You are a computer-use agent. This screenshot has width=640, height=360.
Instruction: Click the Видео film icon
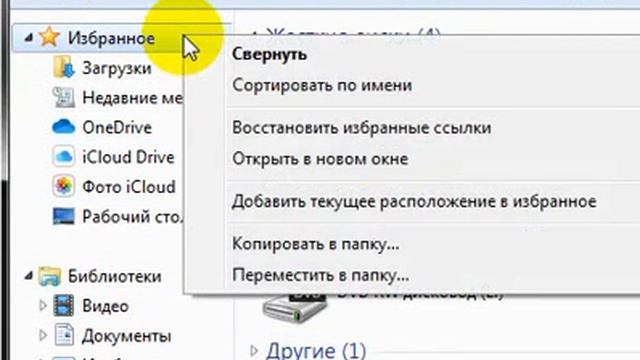click(64, 306)
